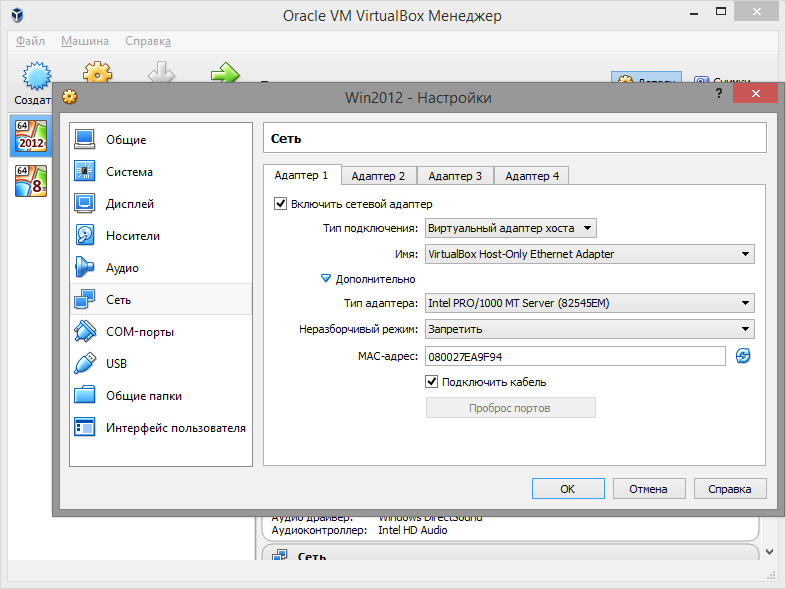Collapse the Advanced section triangle

click(326, 278)
